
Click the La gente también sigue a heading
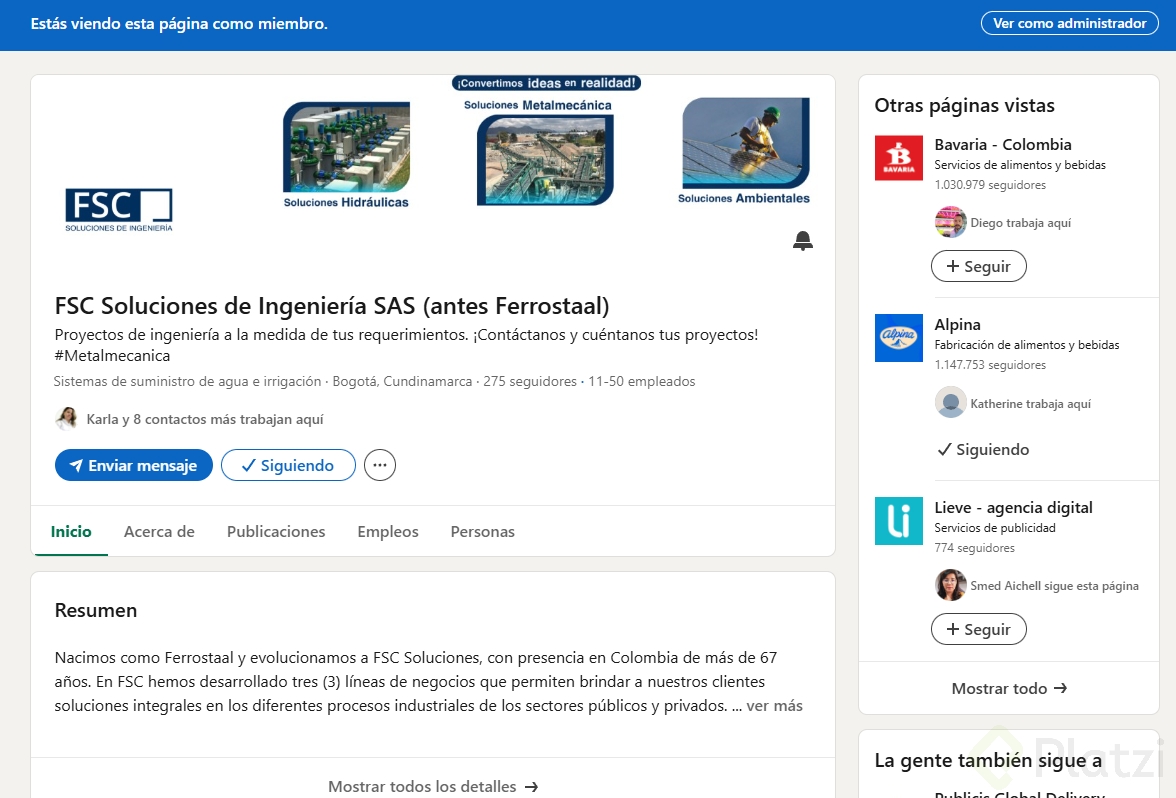988,760
